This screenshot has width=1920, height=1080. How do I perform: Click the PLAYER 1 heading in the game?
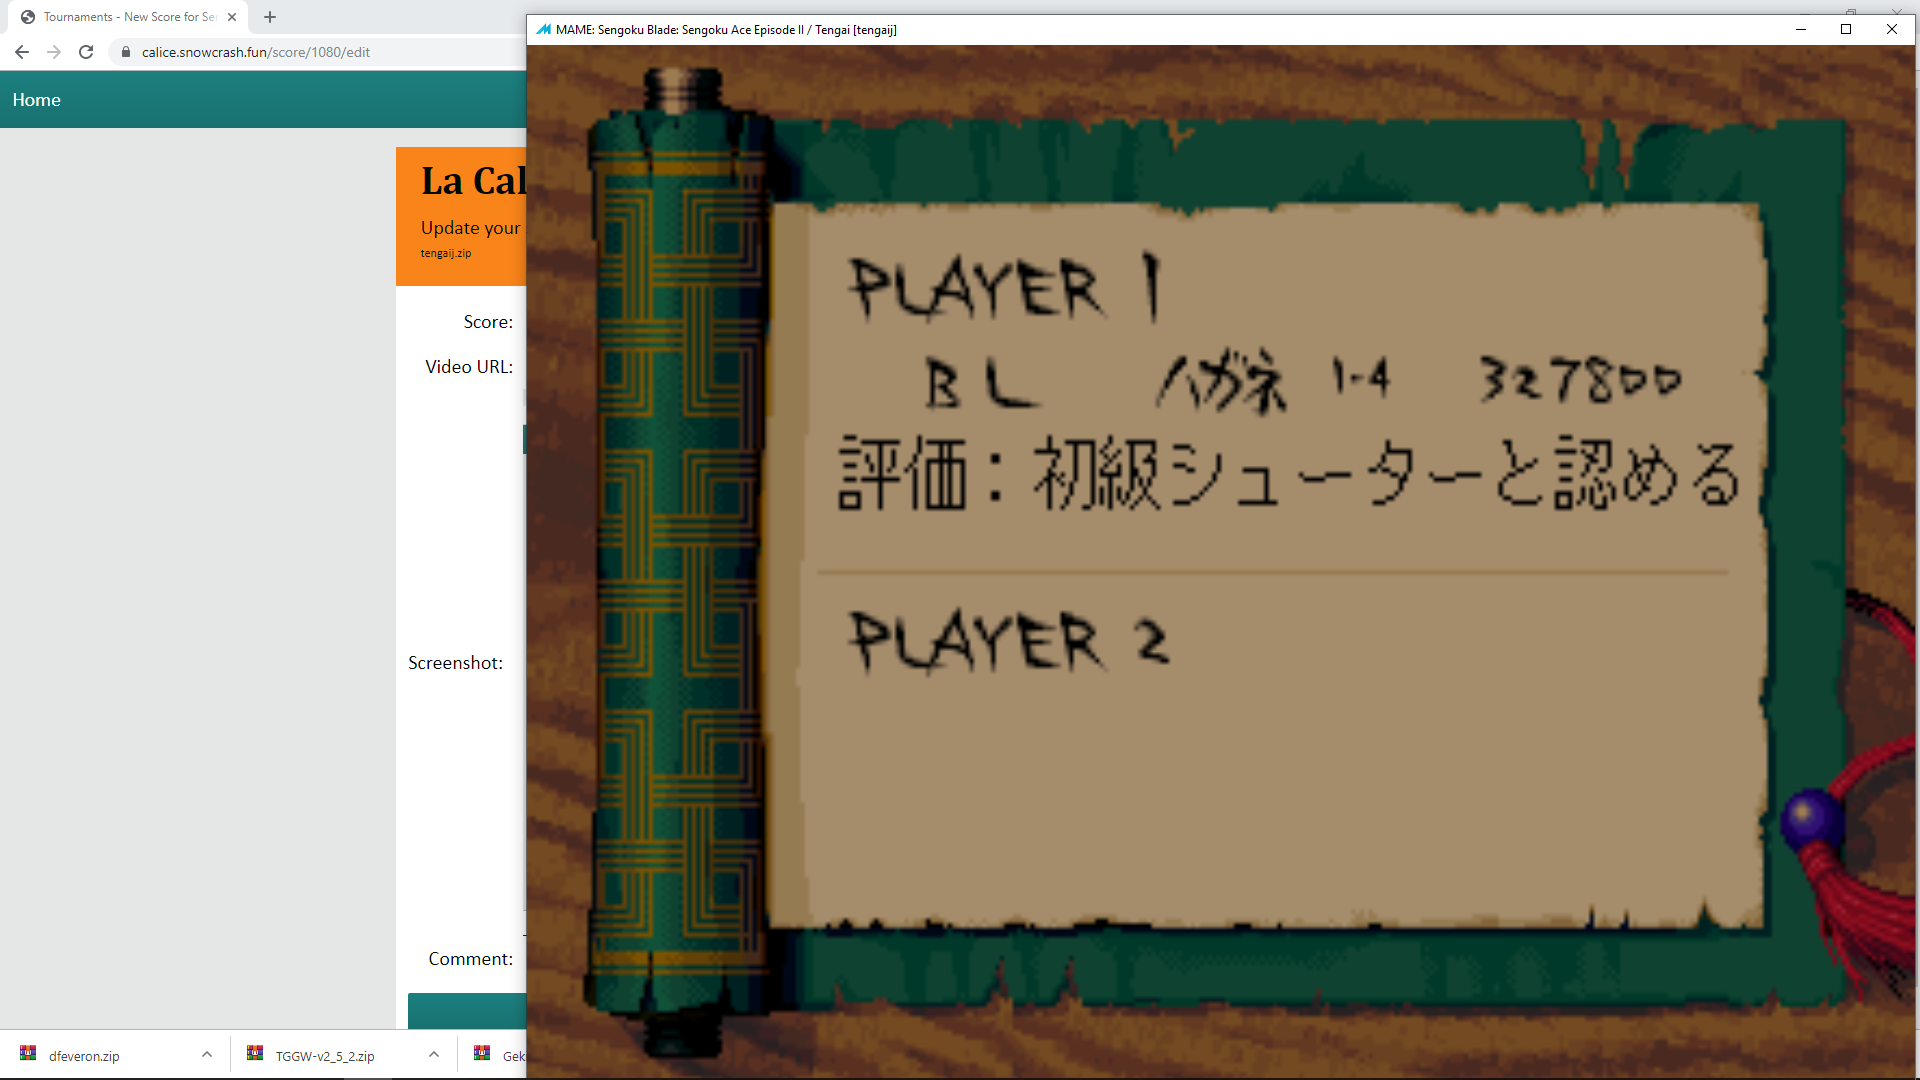click(x=1005, y=287)
